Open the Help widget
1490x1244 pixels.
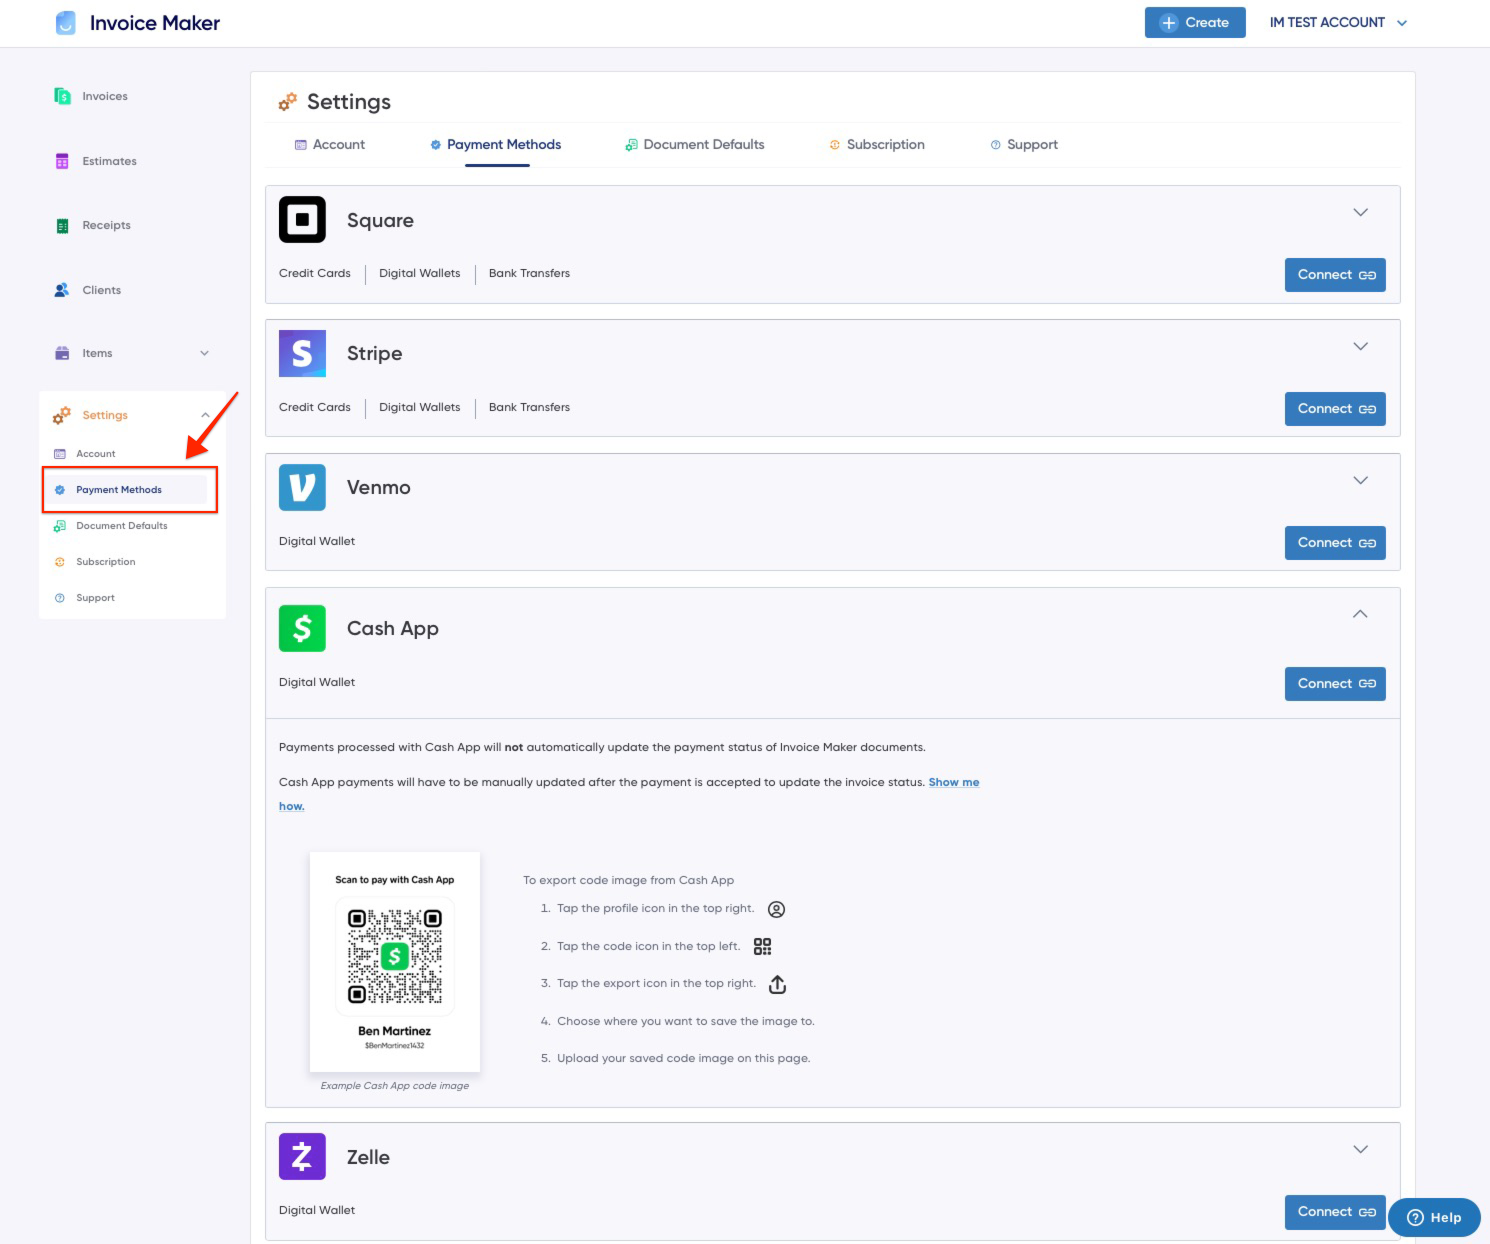pos(1434,1217)
